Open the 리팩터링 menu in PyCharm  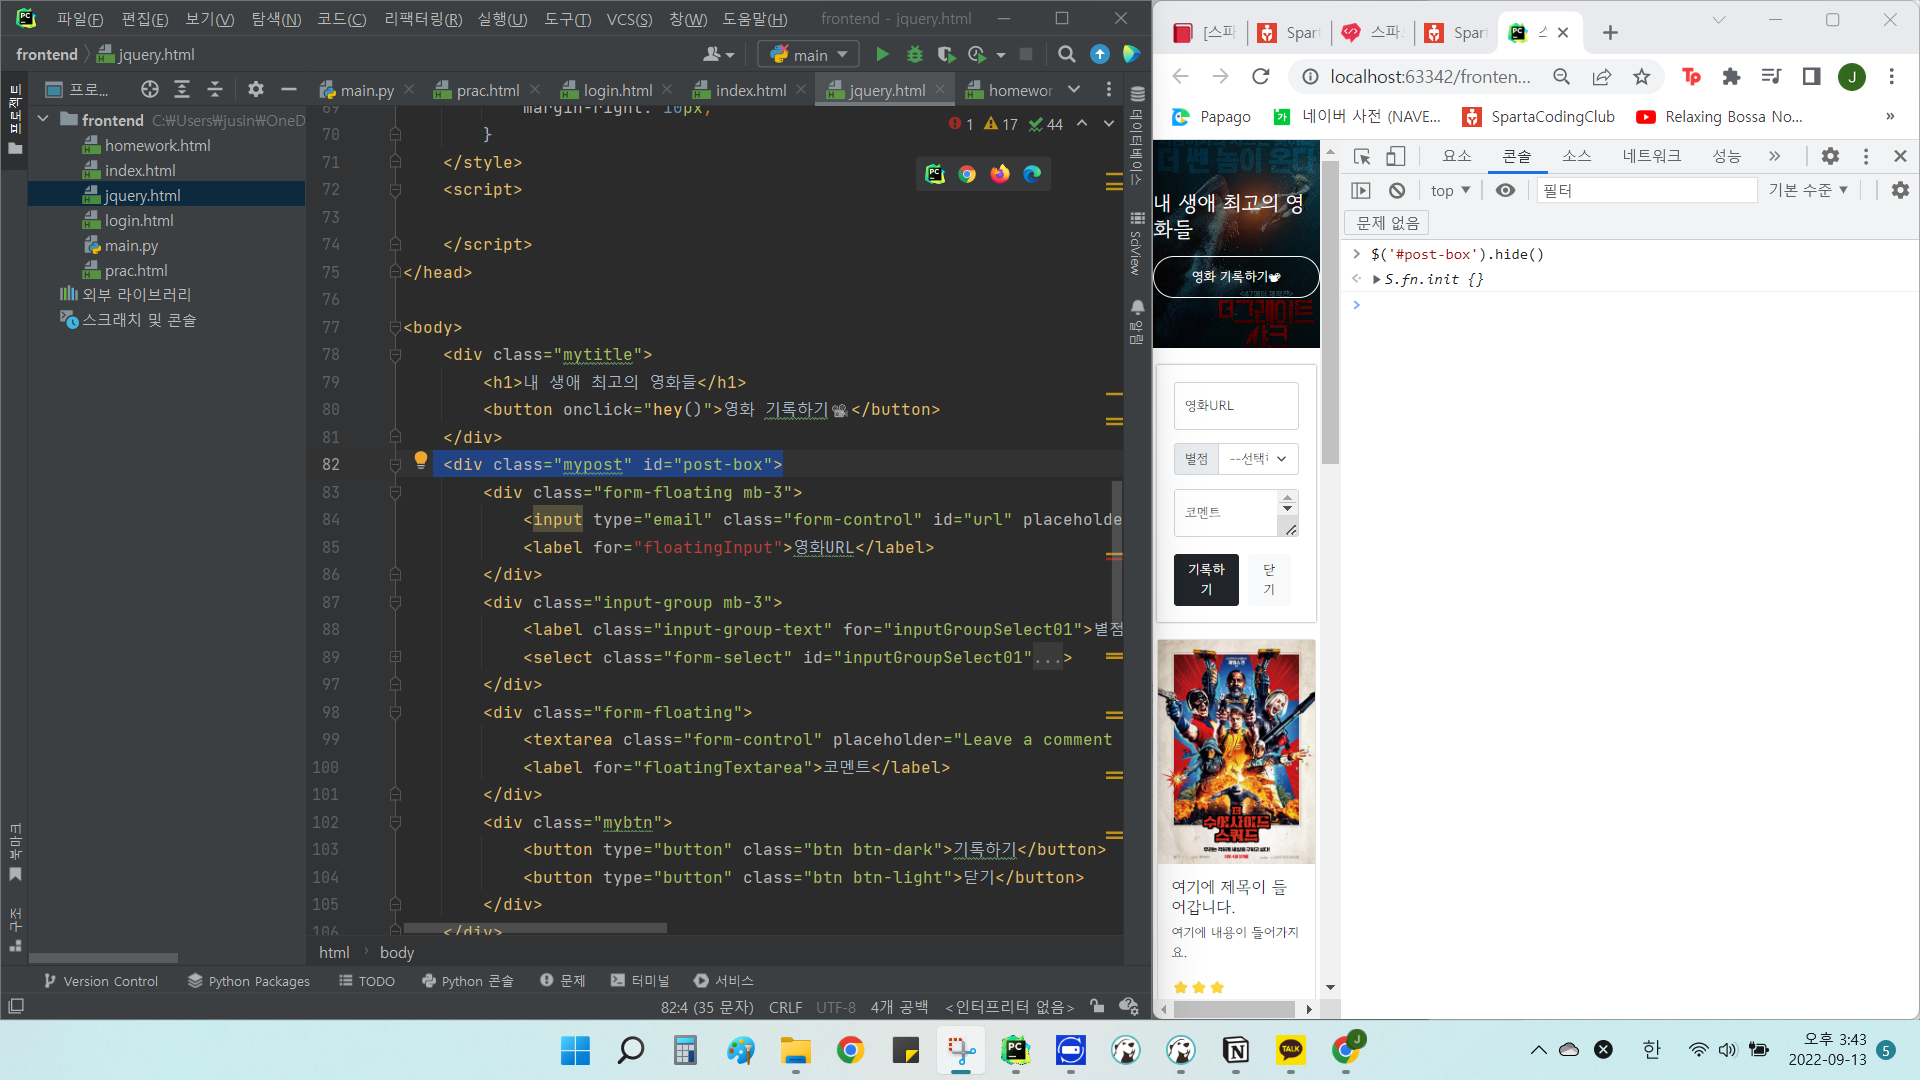[x=423, y=19]
